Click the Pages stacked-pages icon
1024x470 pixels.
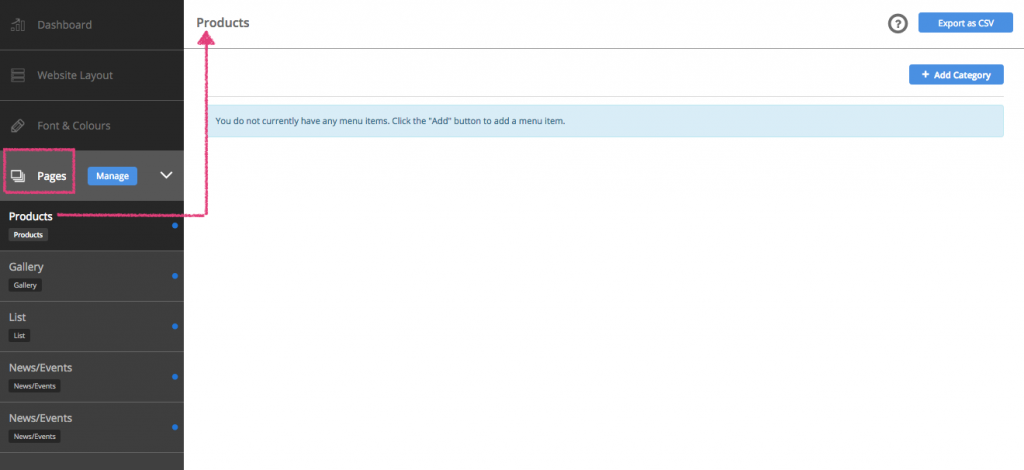tap(18, 176)
